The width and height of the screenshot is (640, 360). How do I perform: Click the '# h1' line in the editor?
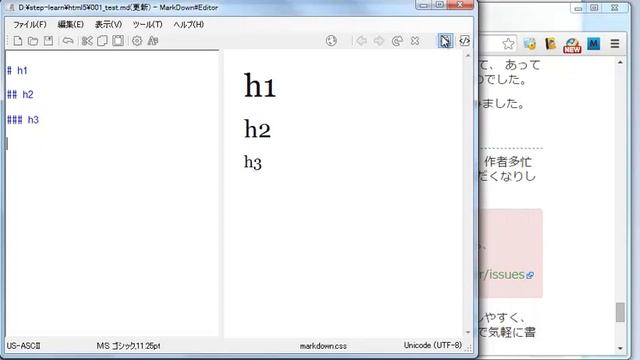coord(17,71)
